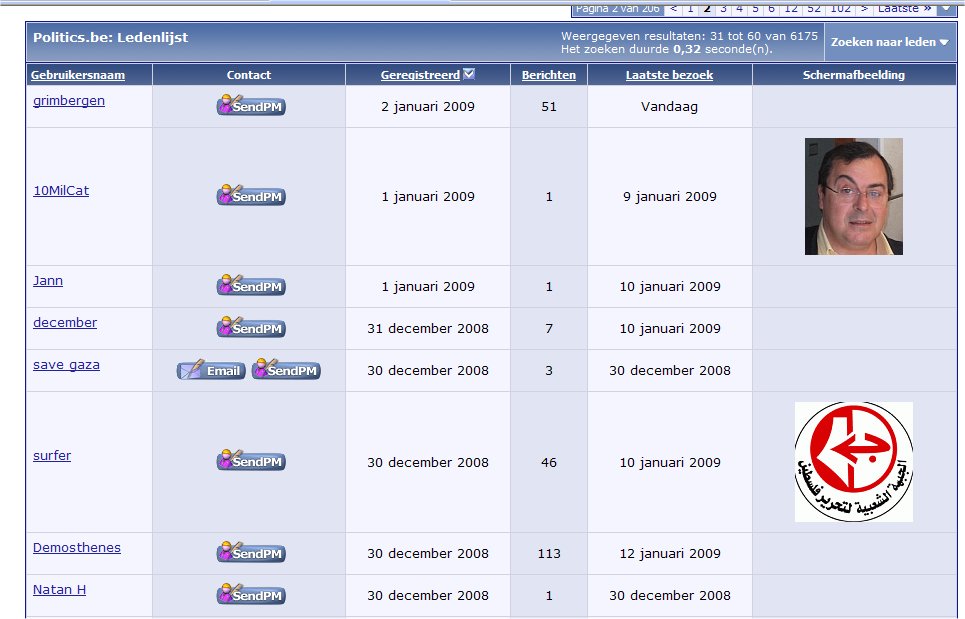
Task: Click surfer's red logo avatar image
Action: coord(853,462)
